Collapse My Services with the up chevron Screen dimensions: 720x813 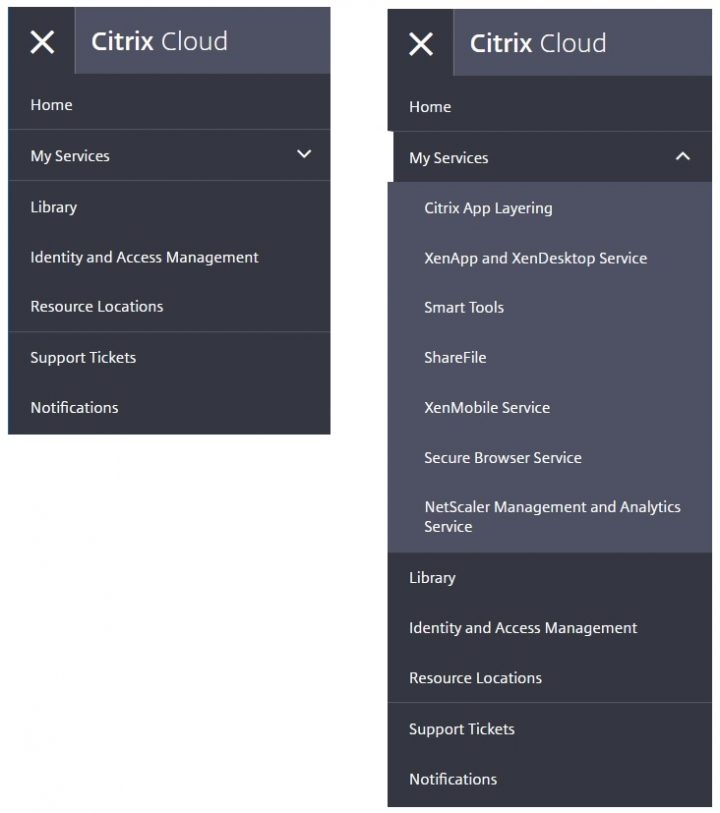click(x=683, y=157)
